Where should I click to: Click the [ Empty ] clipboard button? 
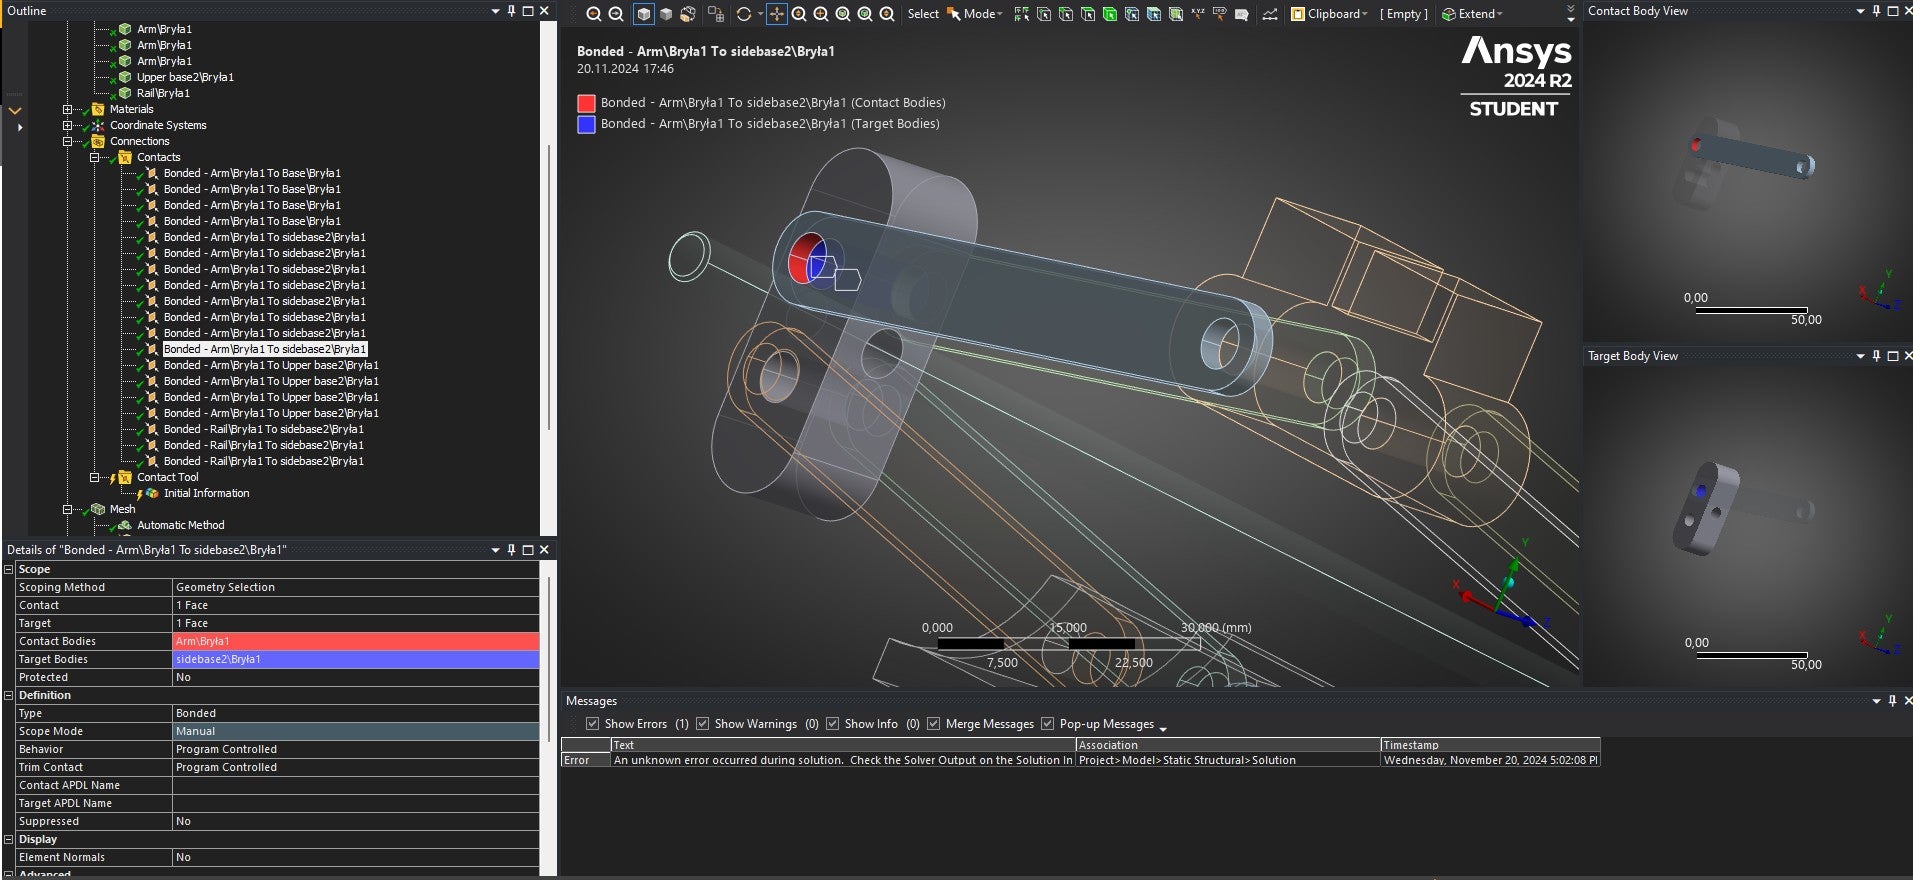pyautogui.click(x=1404, y=14)
